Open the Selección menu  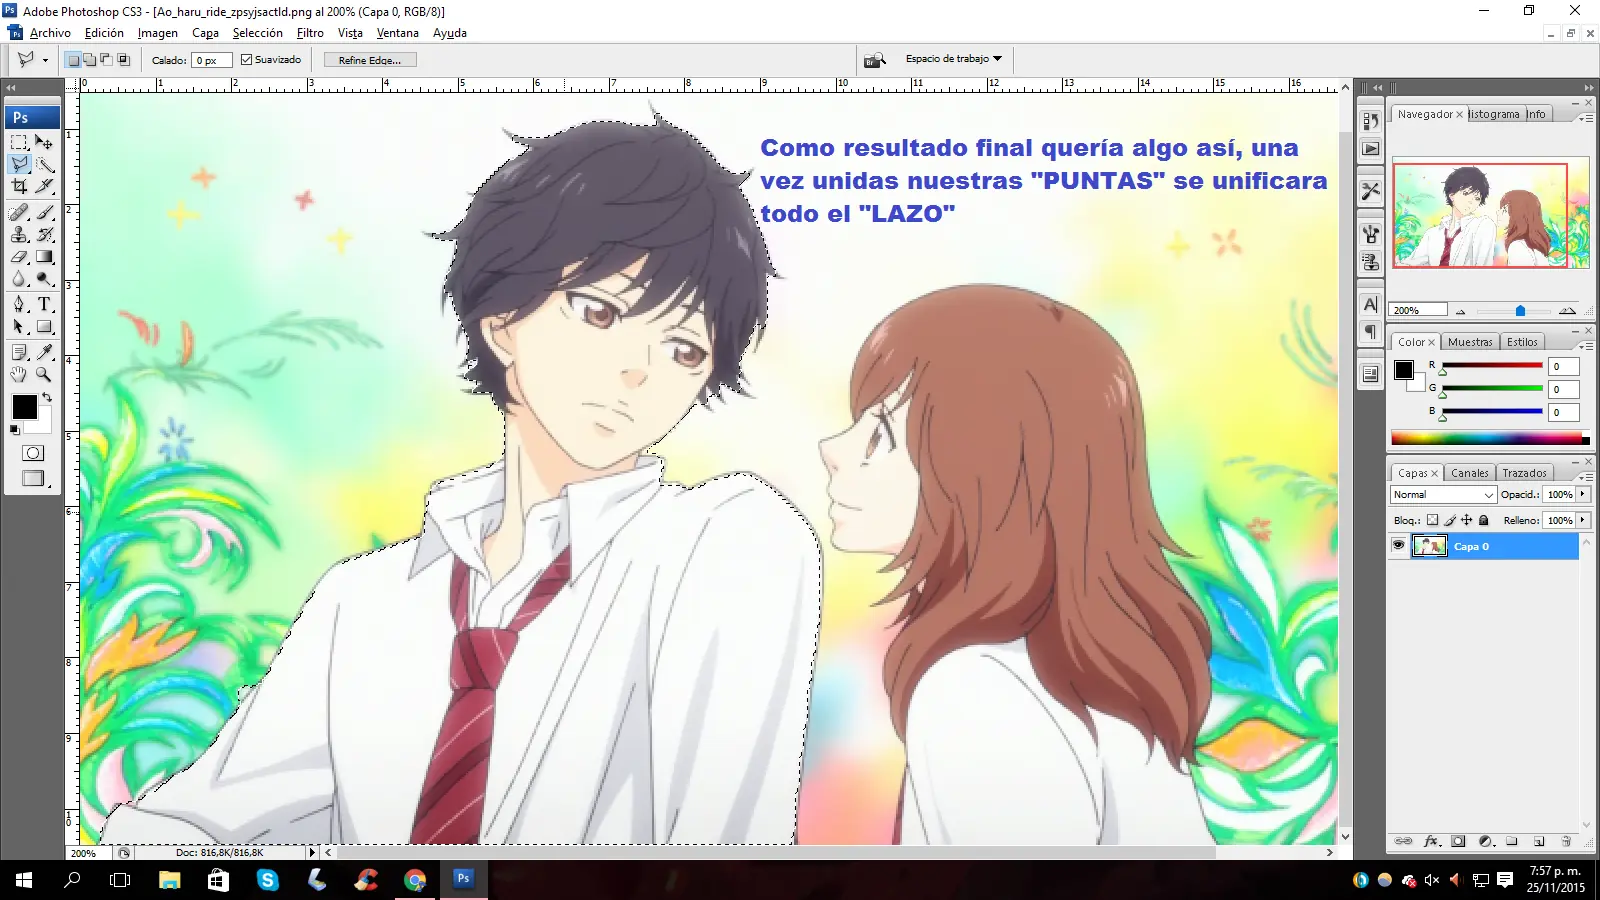point(258,33)
